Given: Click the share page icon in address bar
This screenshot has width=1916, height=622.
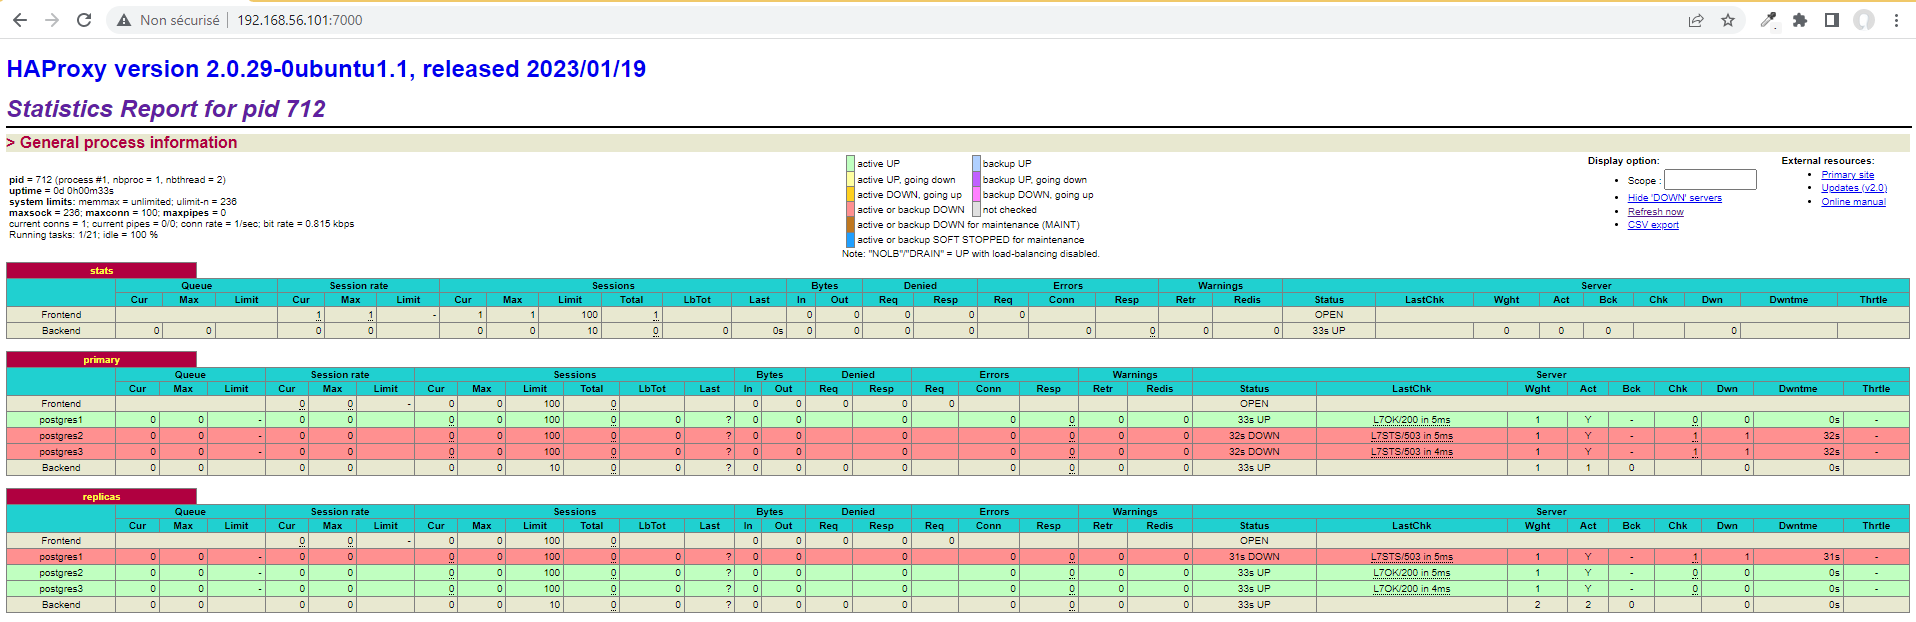Looking at the screenshot, I should point(1696,20).
